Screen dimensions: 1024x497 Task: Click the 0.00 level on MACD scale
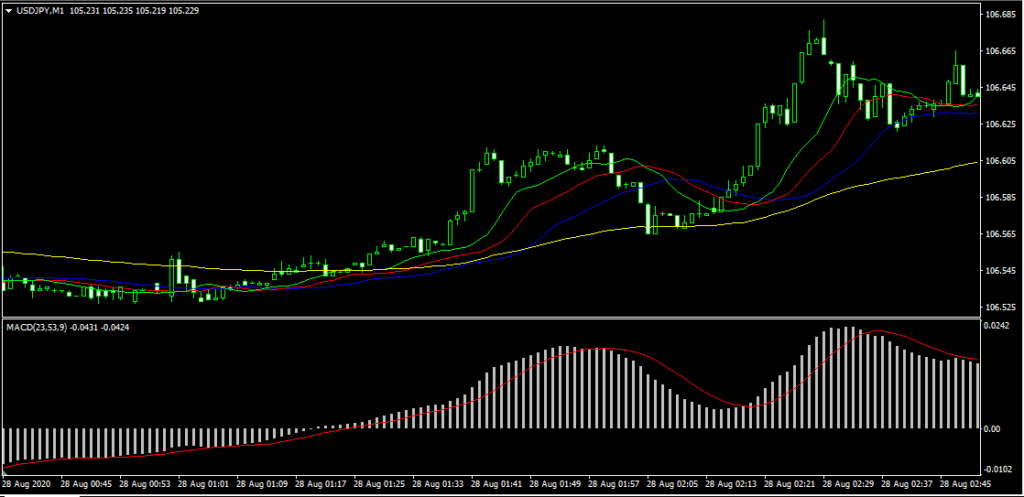[x=993, y=429]
